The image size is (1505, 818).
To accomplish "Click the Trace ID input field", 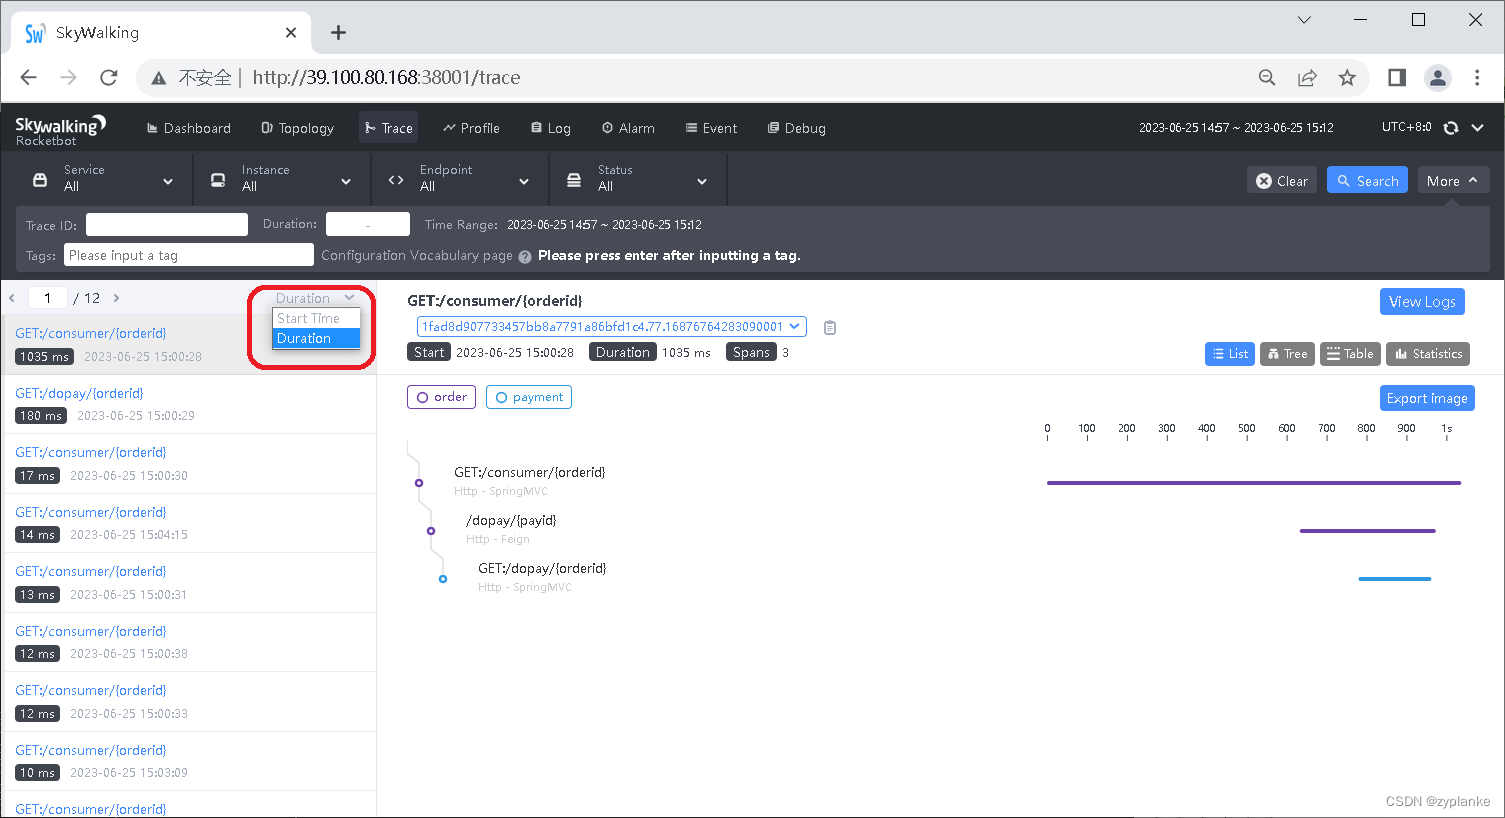I will [166, 224].
